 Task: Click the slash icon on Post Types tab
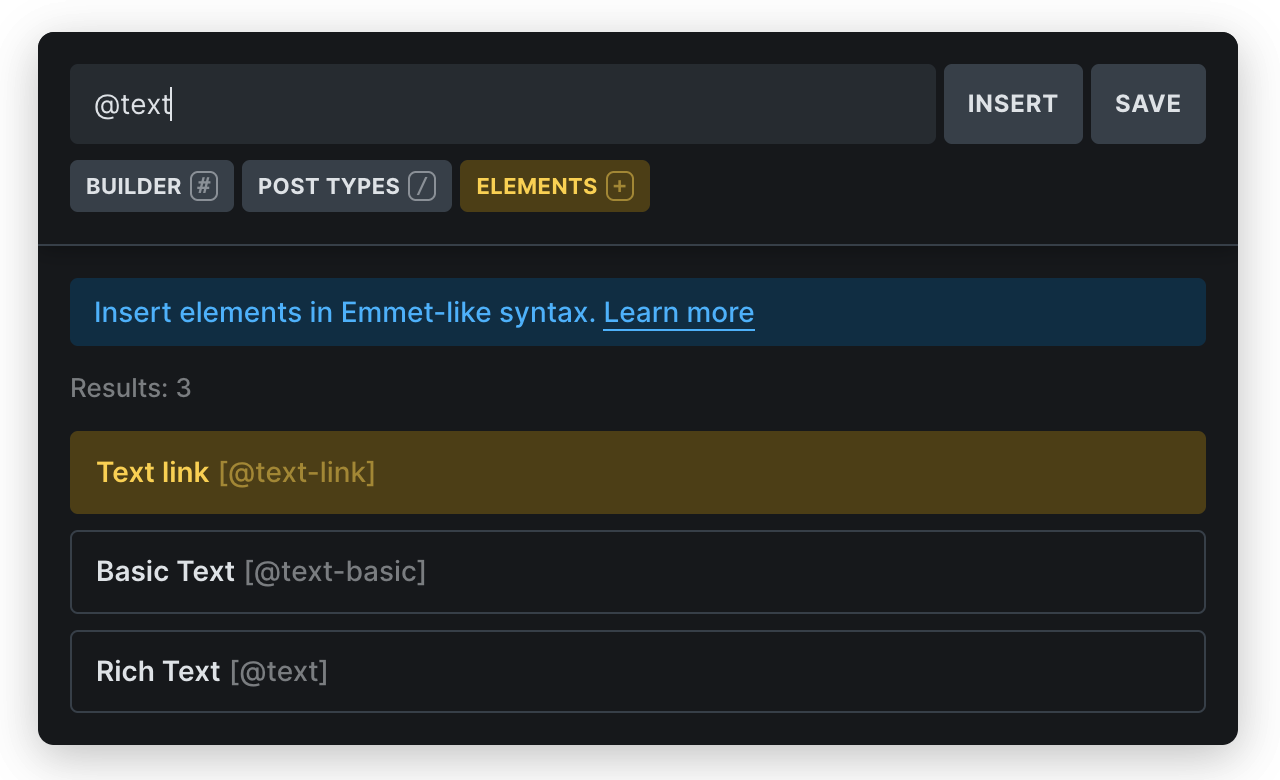422,186
